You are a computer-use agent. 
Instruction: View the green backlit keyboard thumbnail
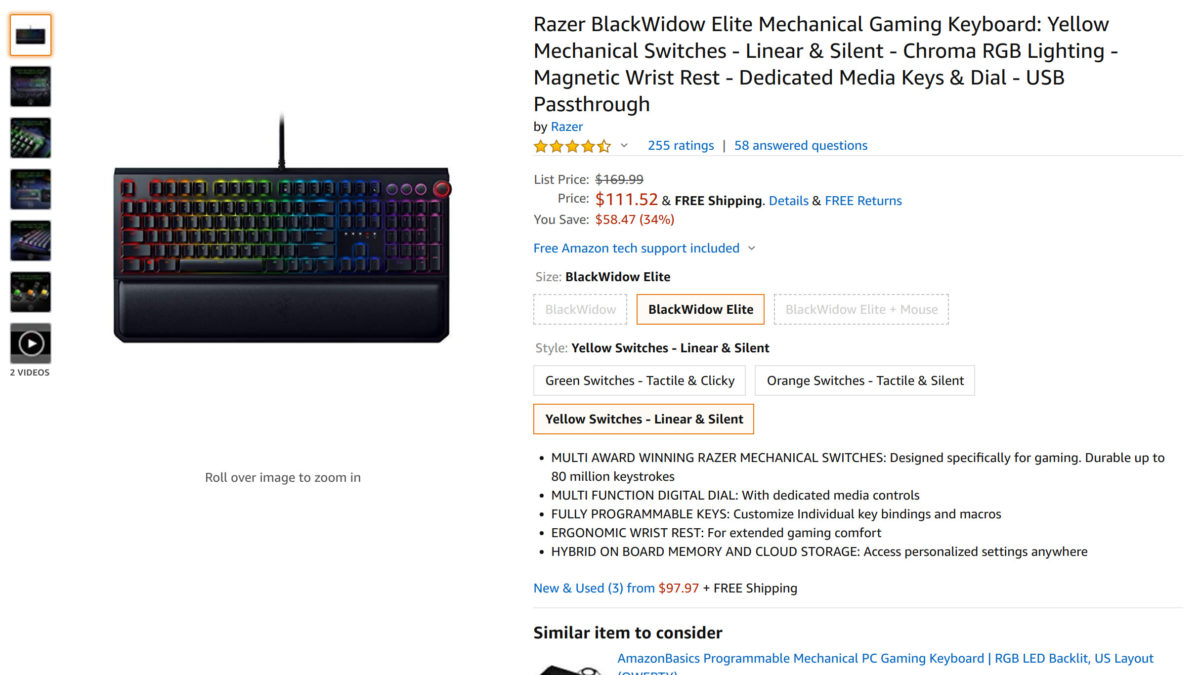[x=30, y=137]
